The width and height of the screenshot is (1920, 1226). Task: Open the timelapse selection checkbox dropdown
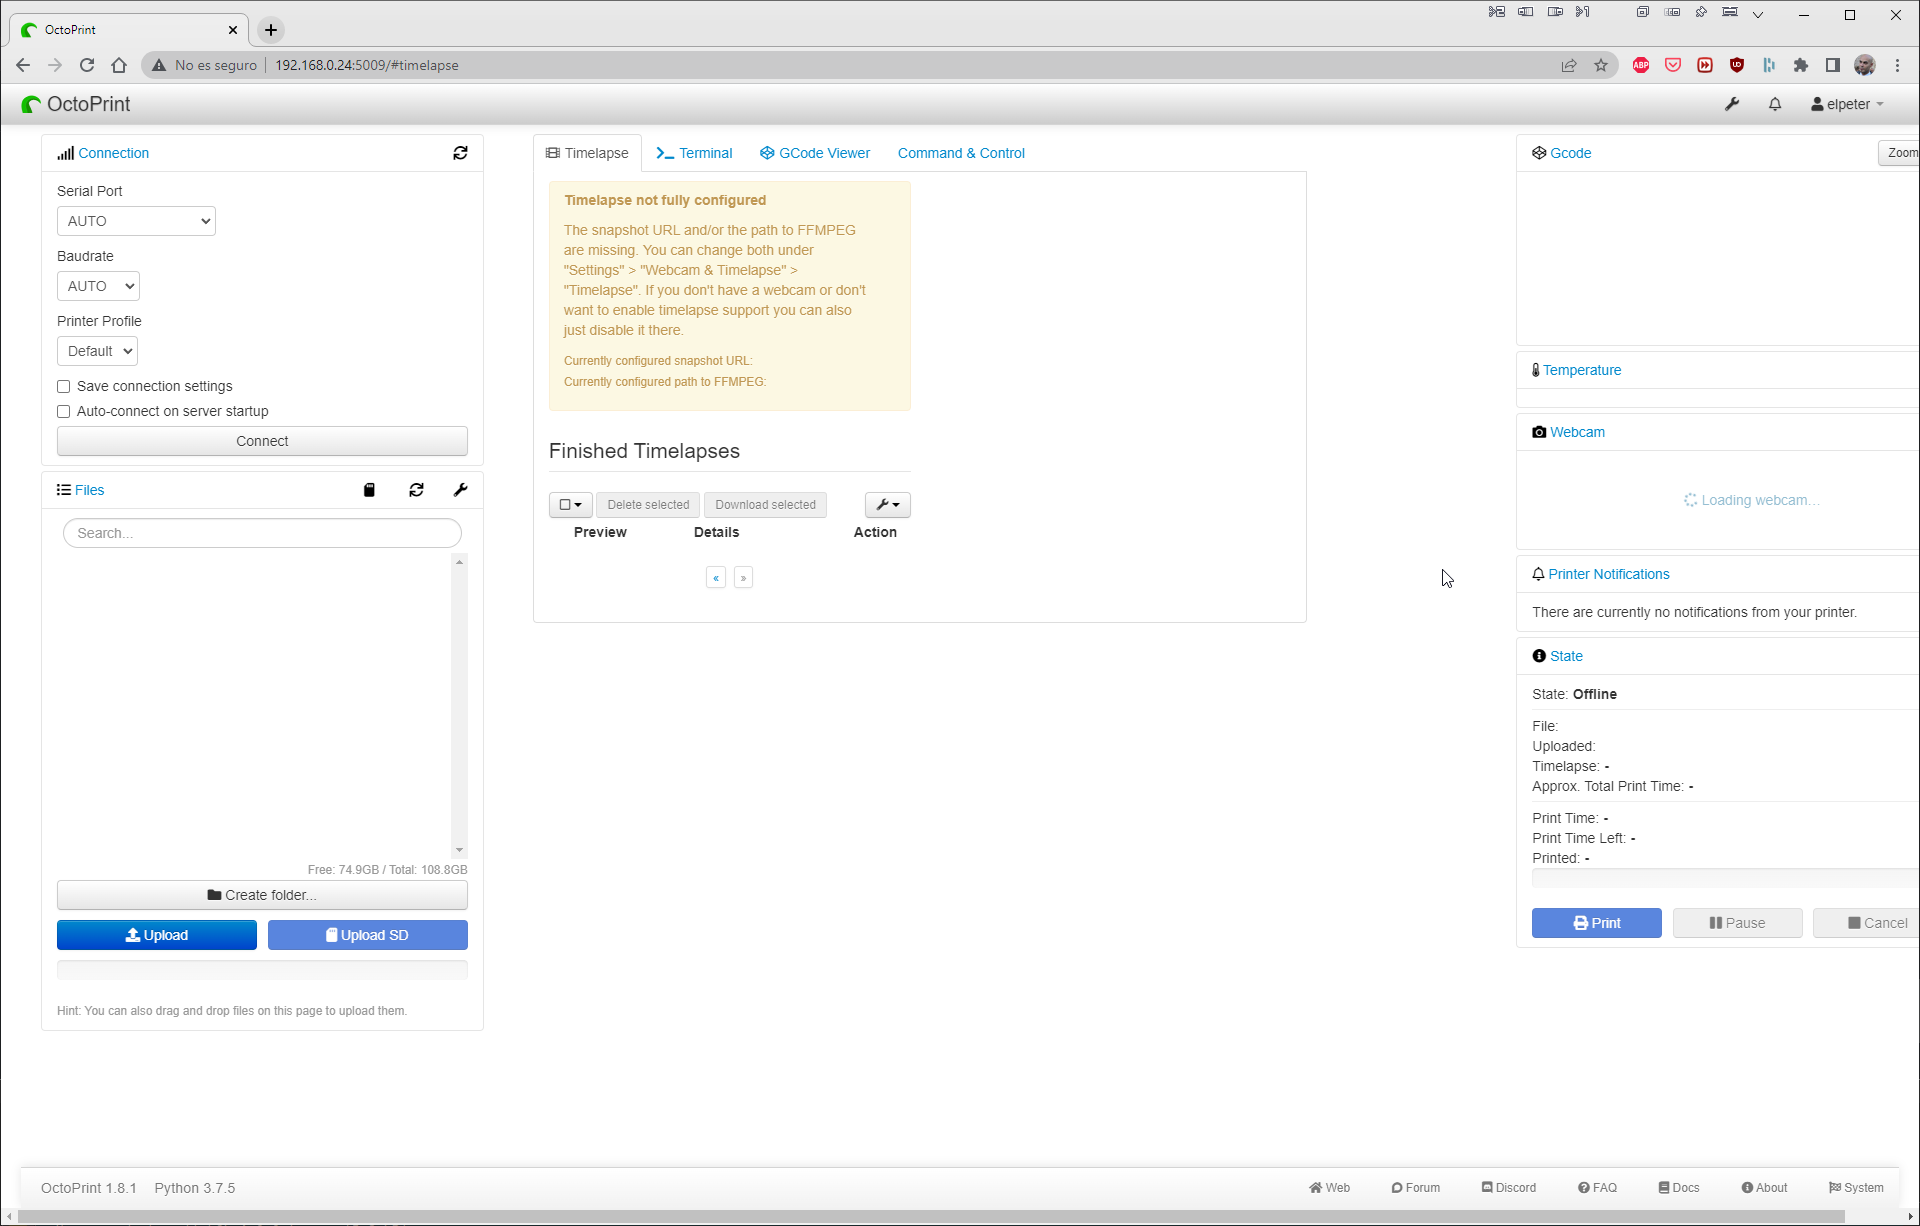(569, 504)
